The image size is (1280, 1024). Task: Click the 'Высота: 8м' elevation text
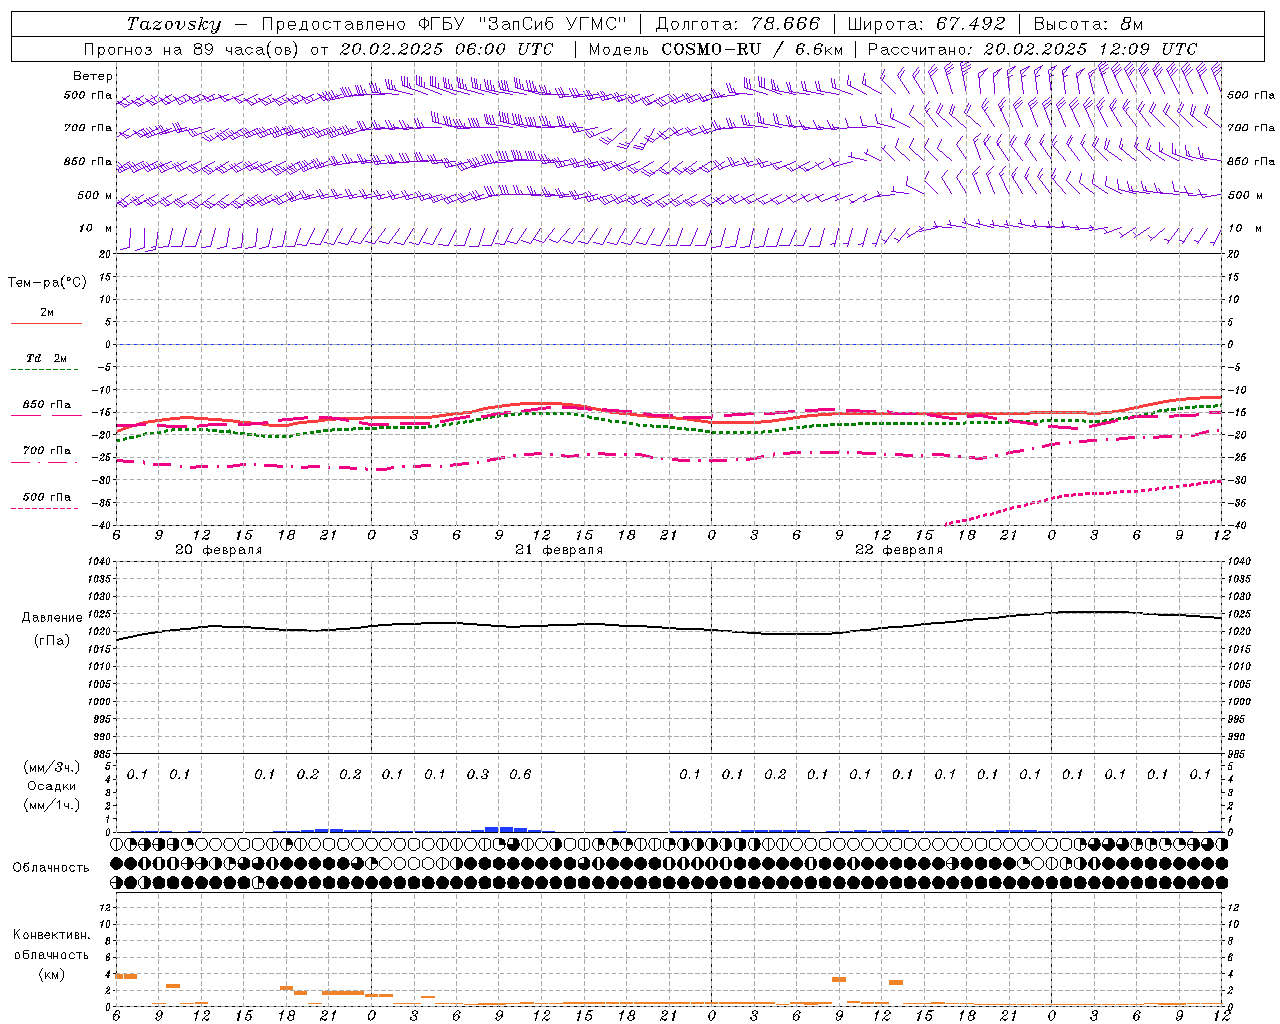click(1088, 24)
